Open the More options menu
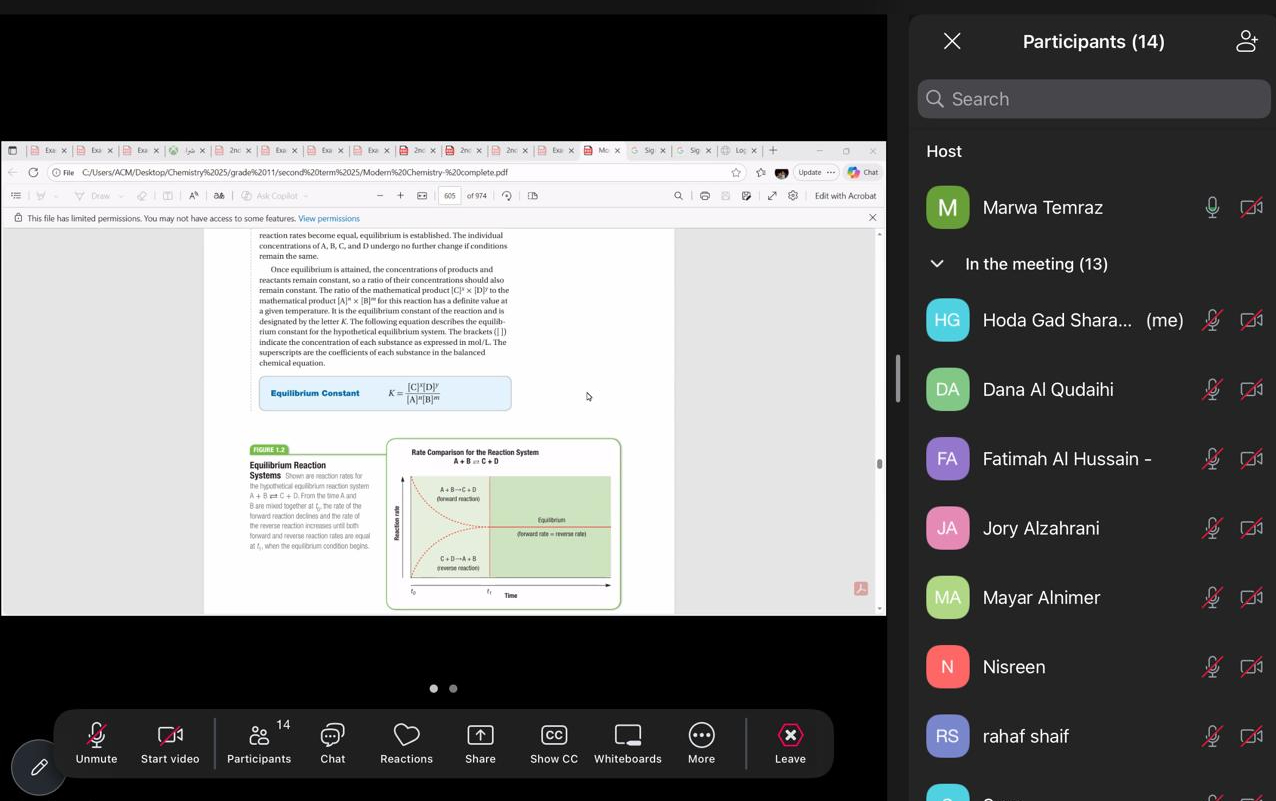Viewport: 1276px width, 801px height. (x=701, y=744)
